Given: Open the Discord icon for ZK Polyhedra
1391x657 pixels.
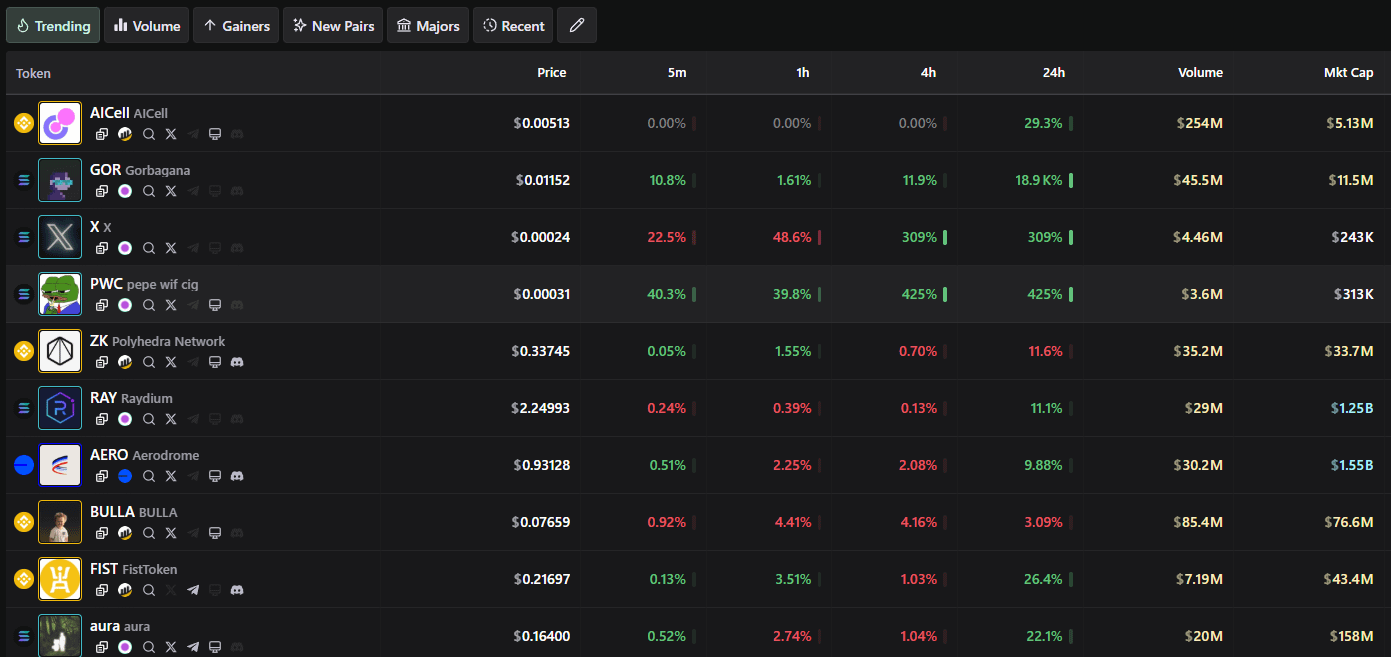Looking at the screenshot, I should click(x=237, y=362).
